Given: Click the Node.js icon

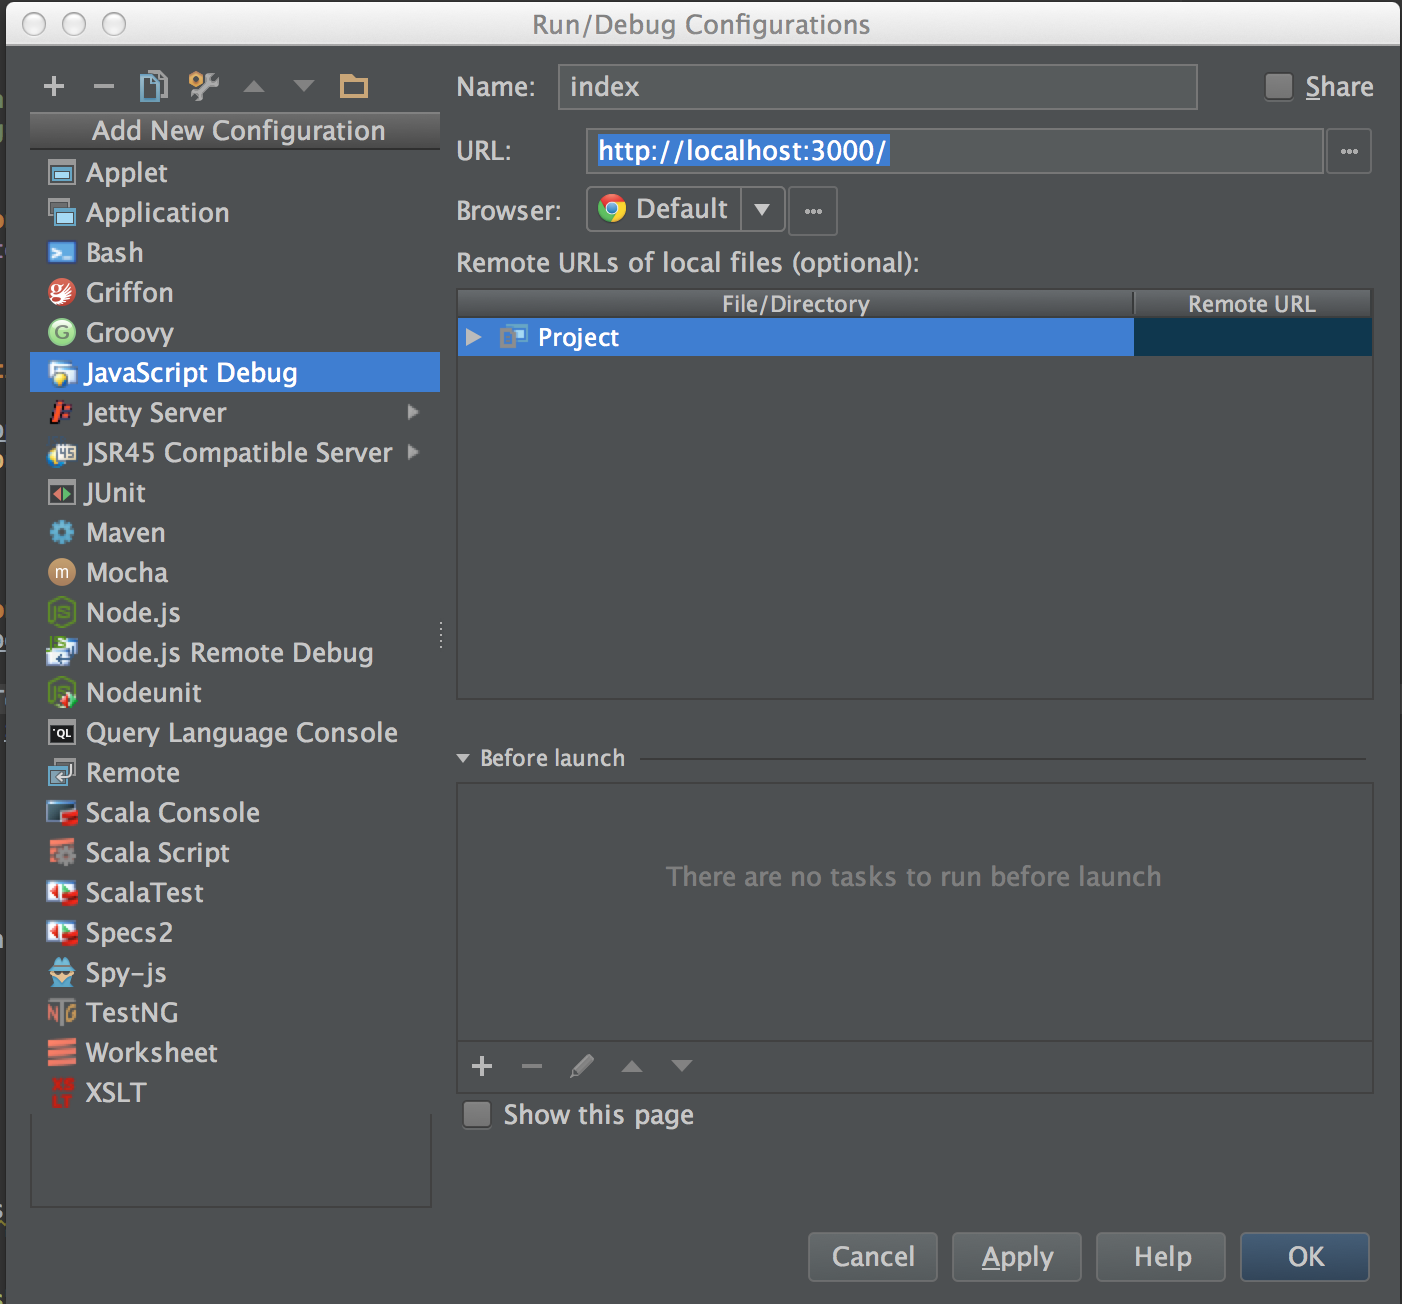Looking at the screenshot, I should click(62, 613).
